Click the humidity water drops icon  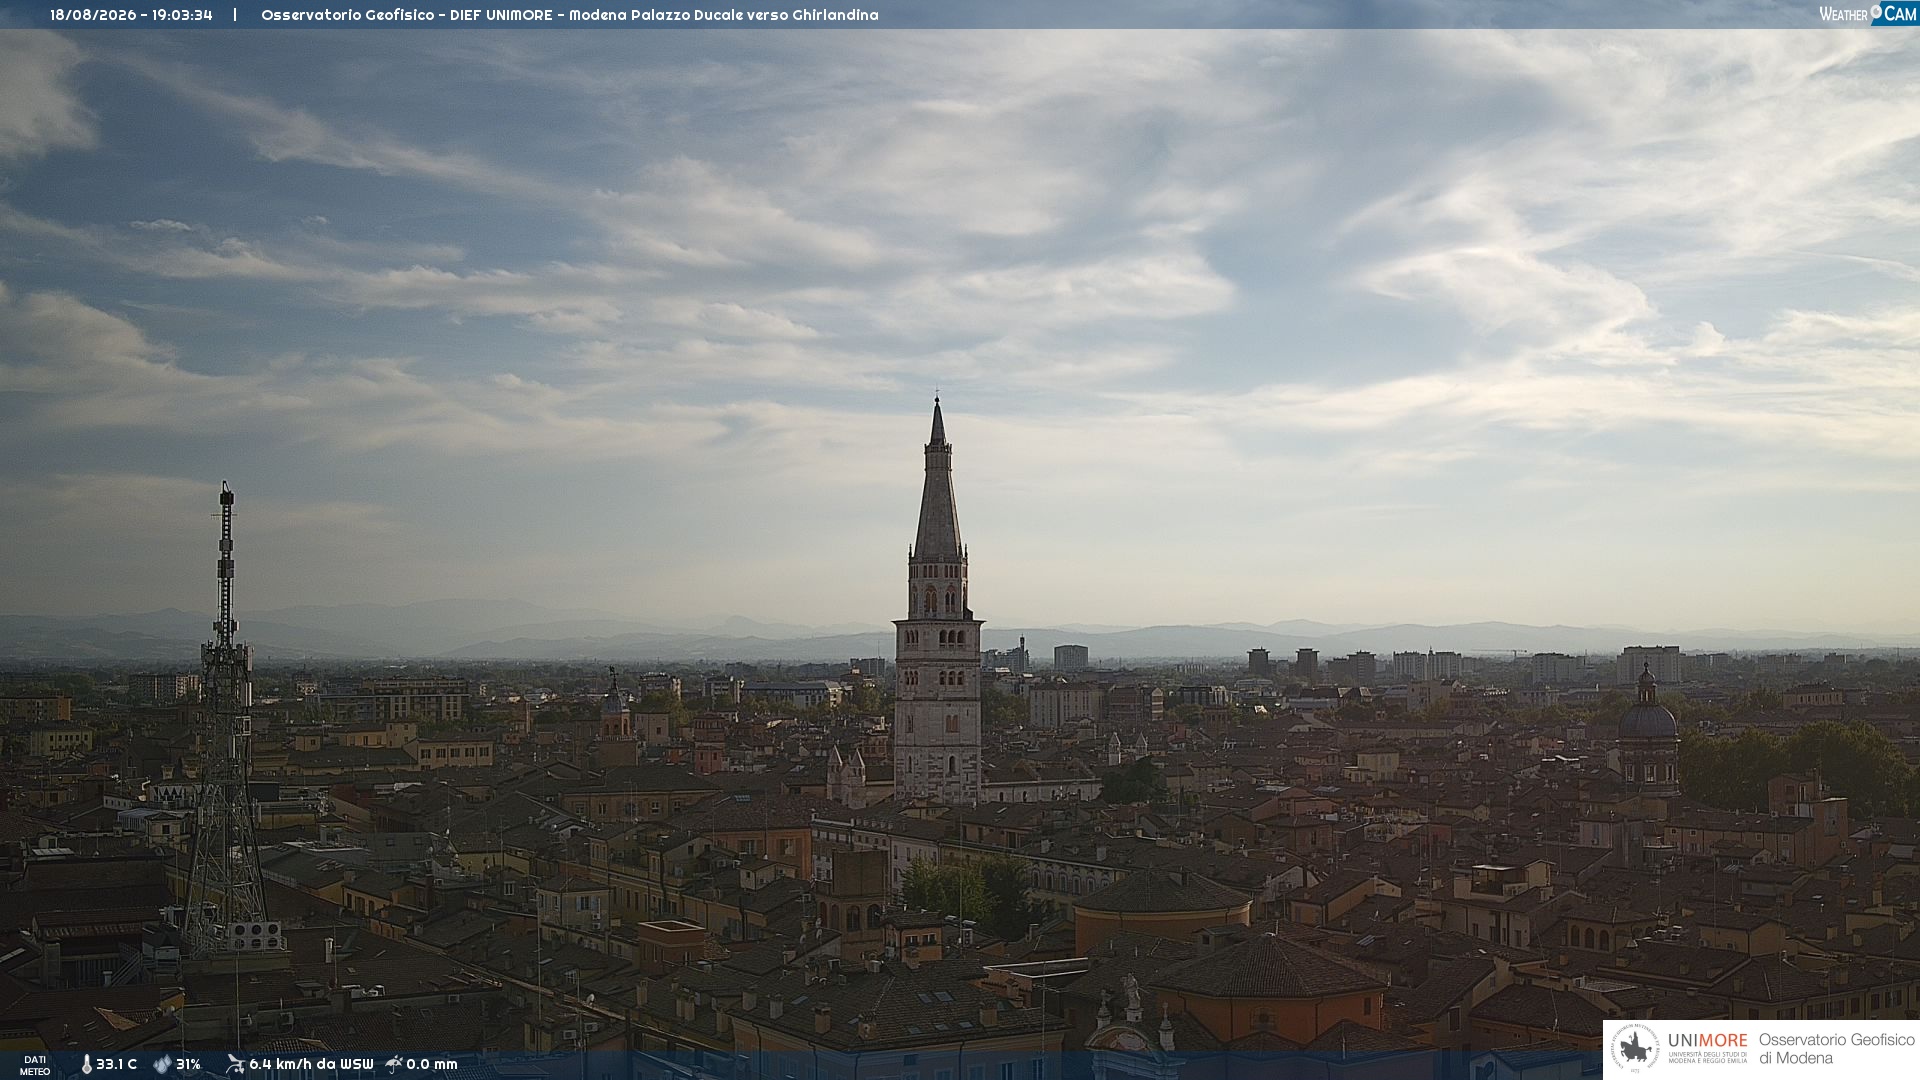pyautogui.click(x=162, y=1064)
